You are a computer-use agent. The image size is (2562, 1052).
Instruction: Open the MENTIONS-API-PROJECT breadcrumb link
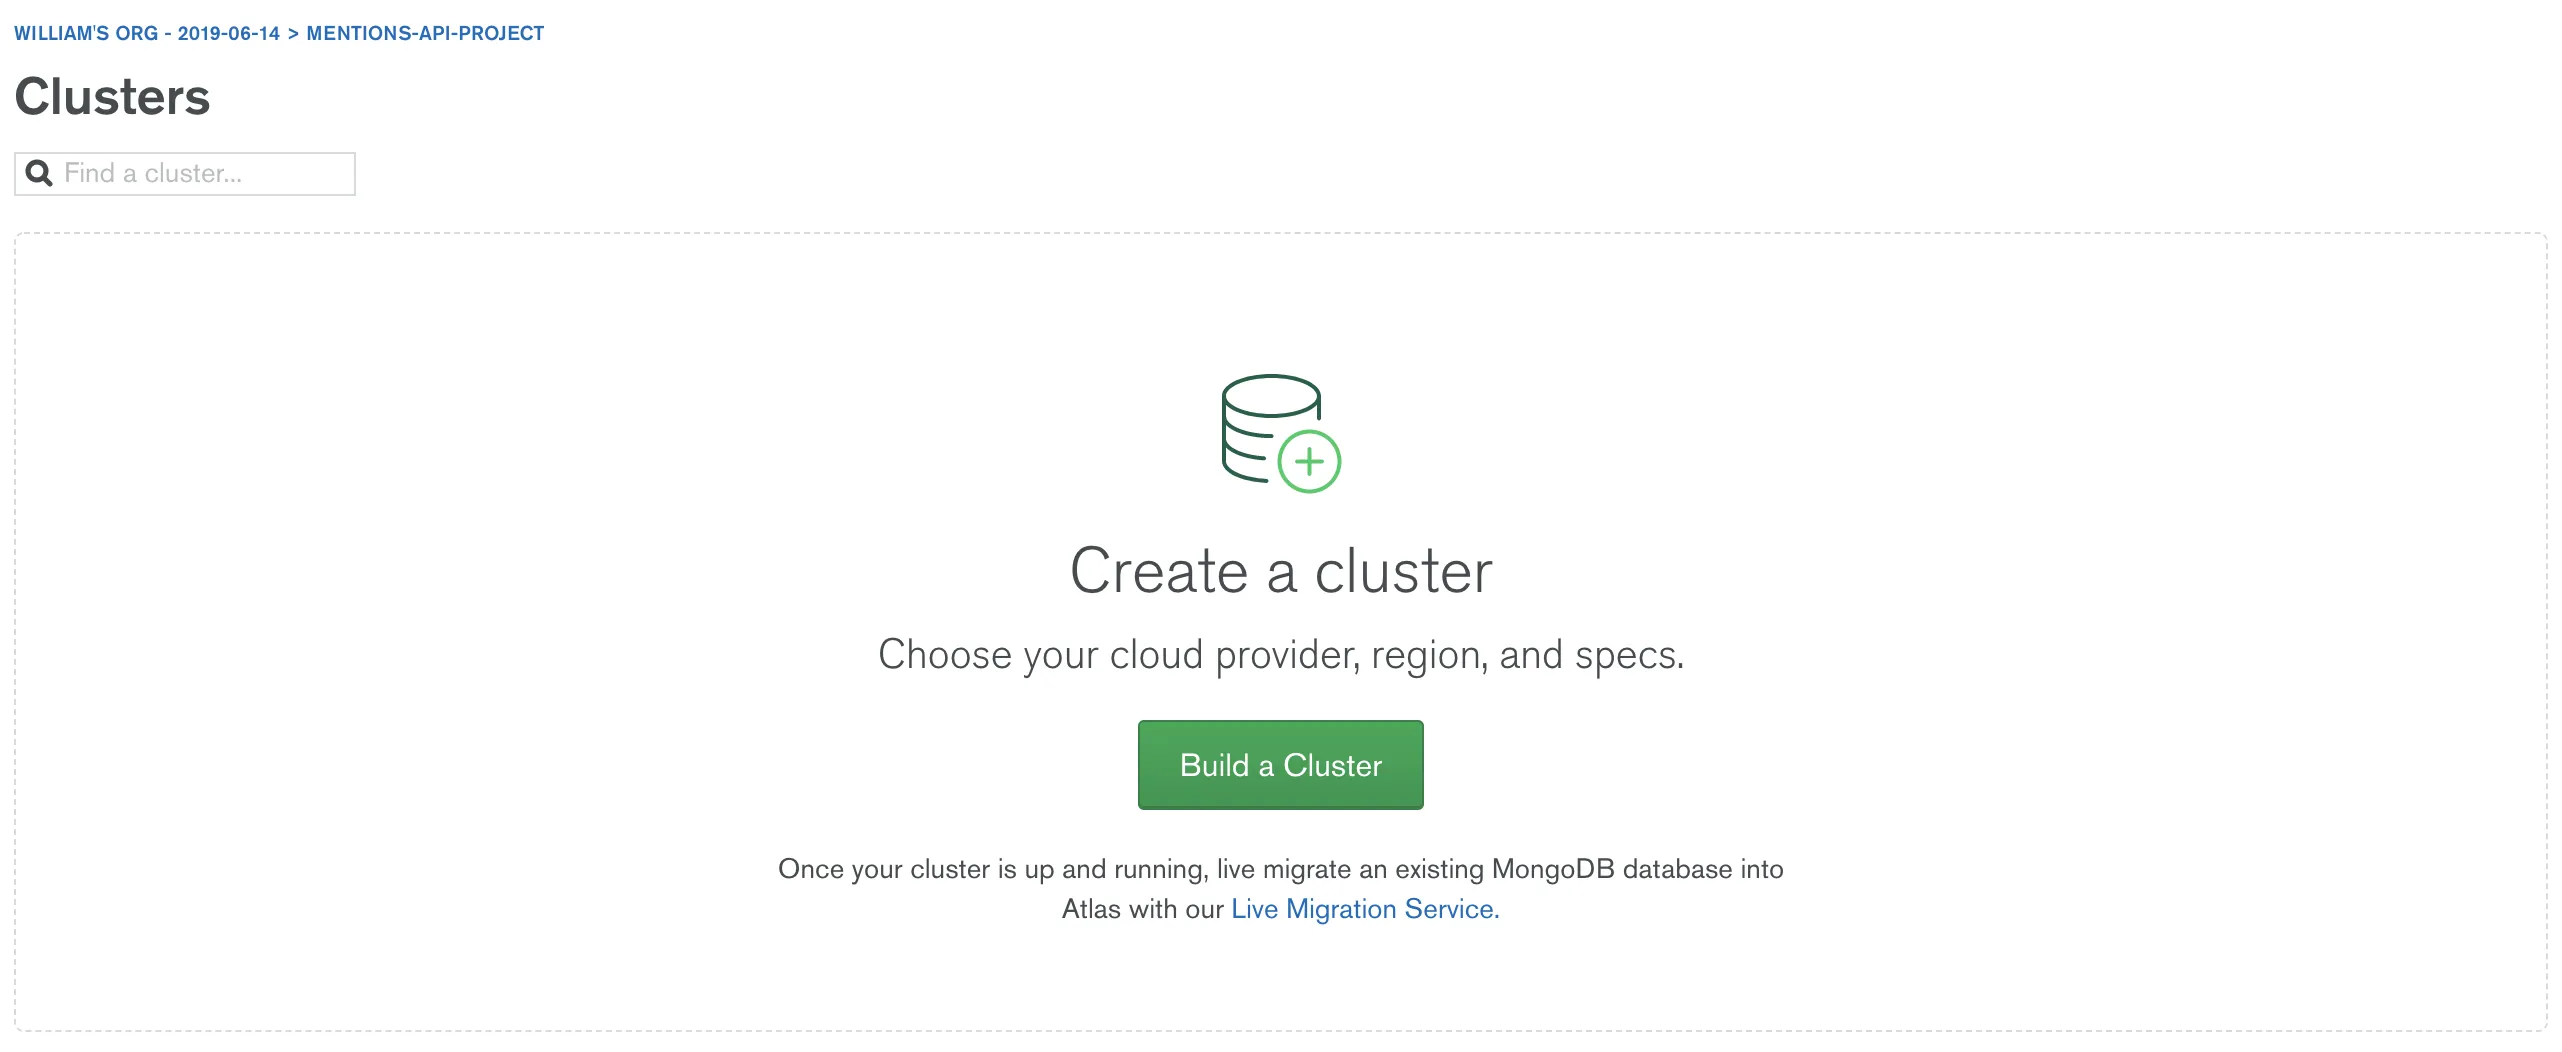point(424,33)
